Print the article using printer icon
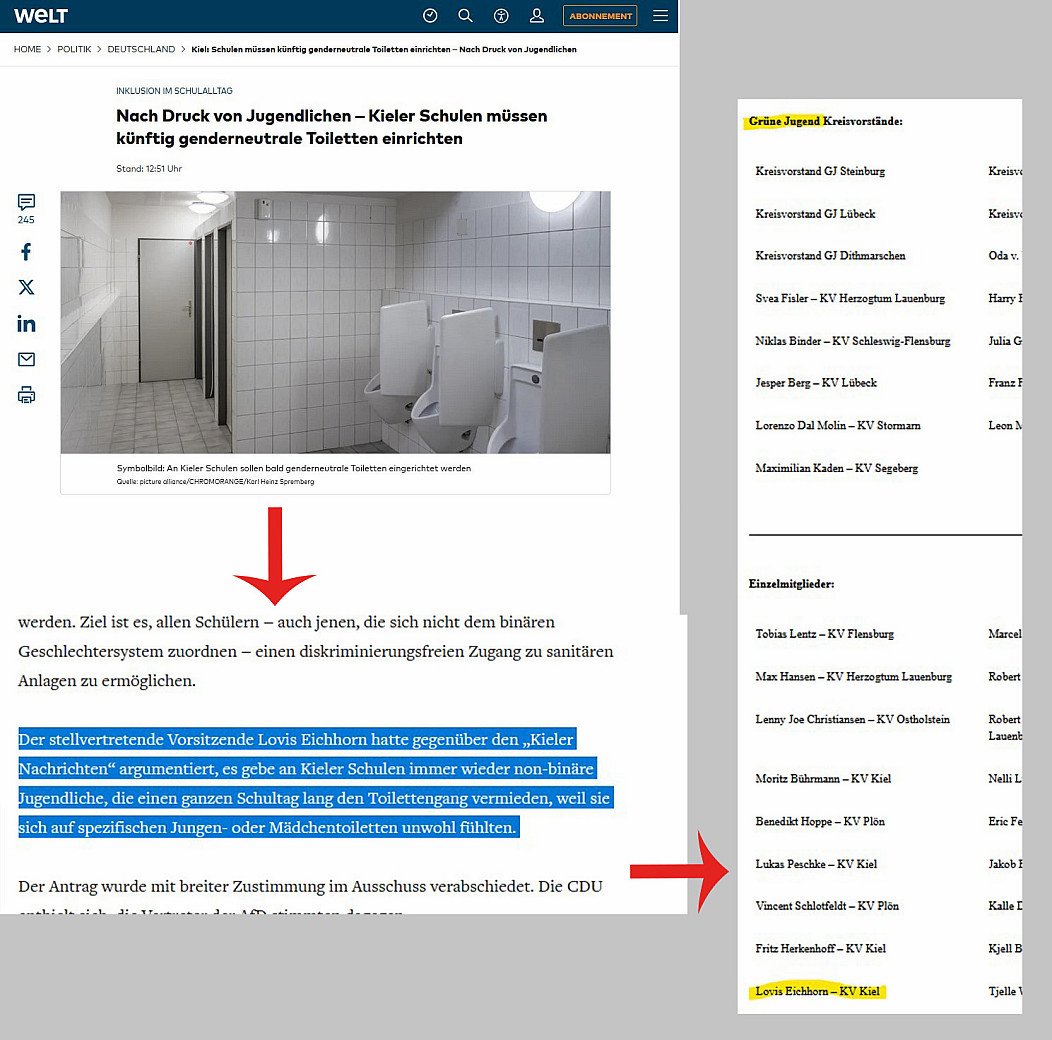The height and width of the screenshot is (1040, 1052). click(x=26, y=395)
